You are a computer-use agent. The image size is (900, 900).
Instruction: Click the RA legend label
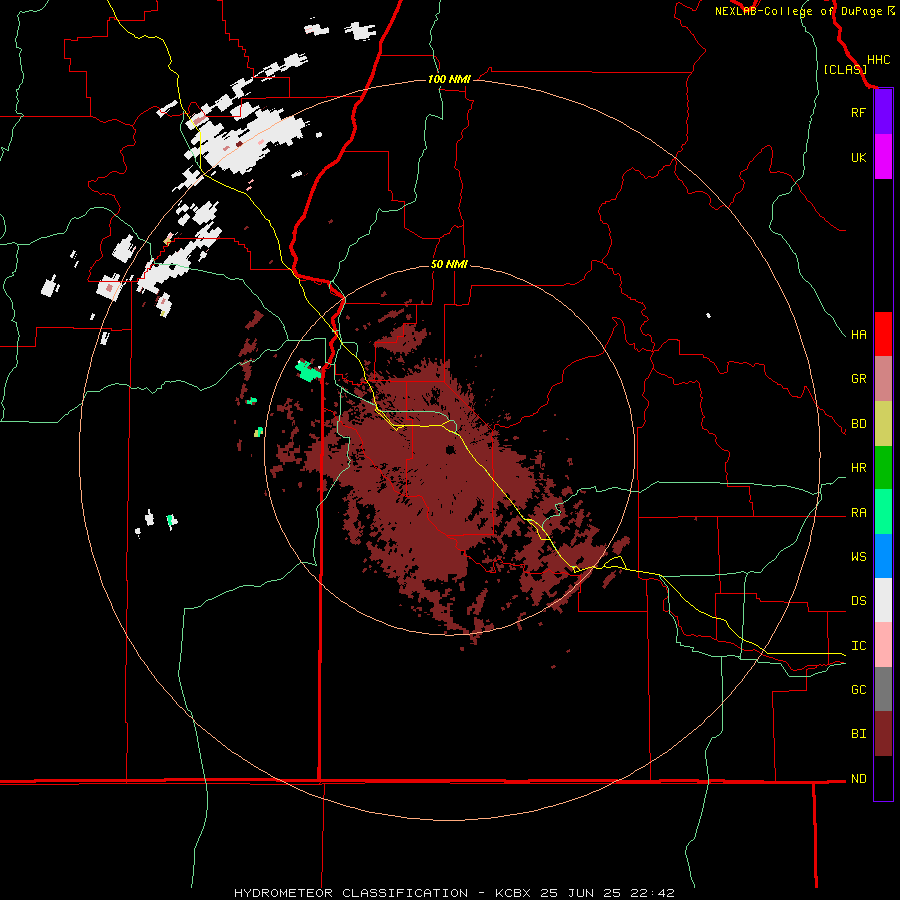pyautogui.click(x=858, y=513)
